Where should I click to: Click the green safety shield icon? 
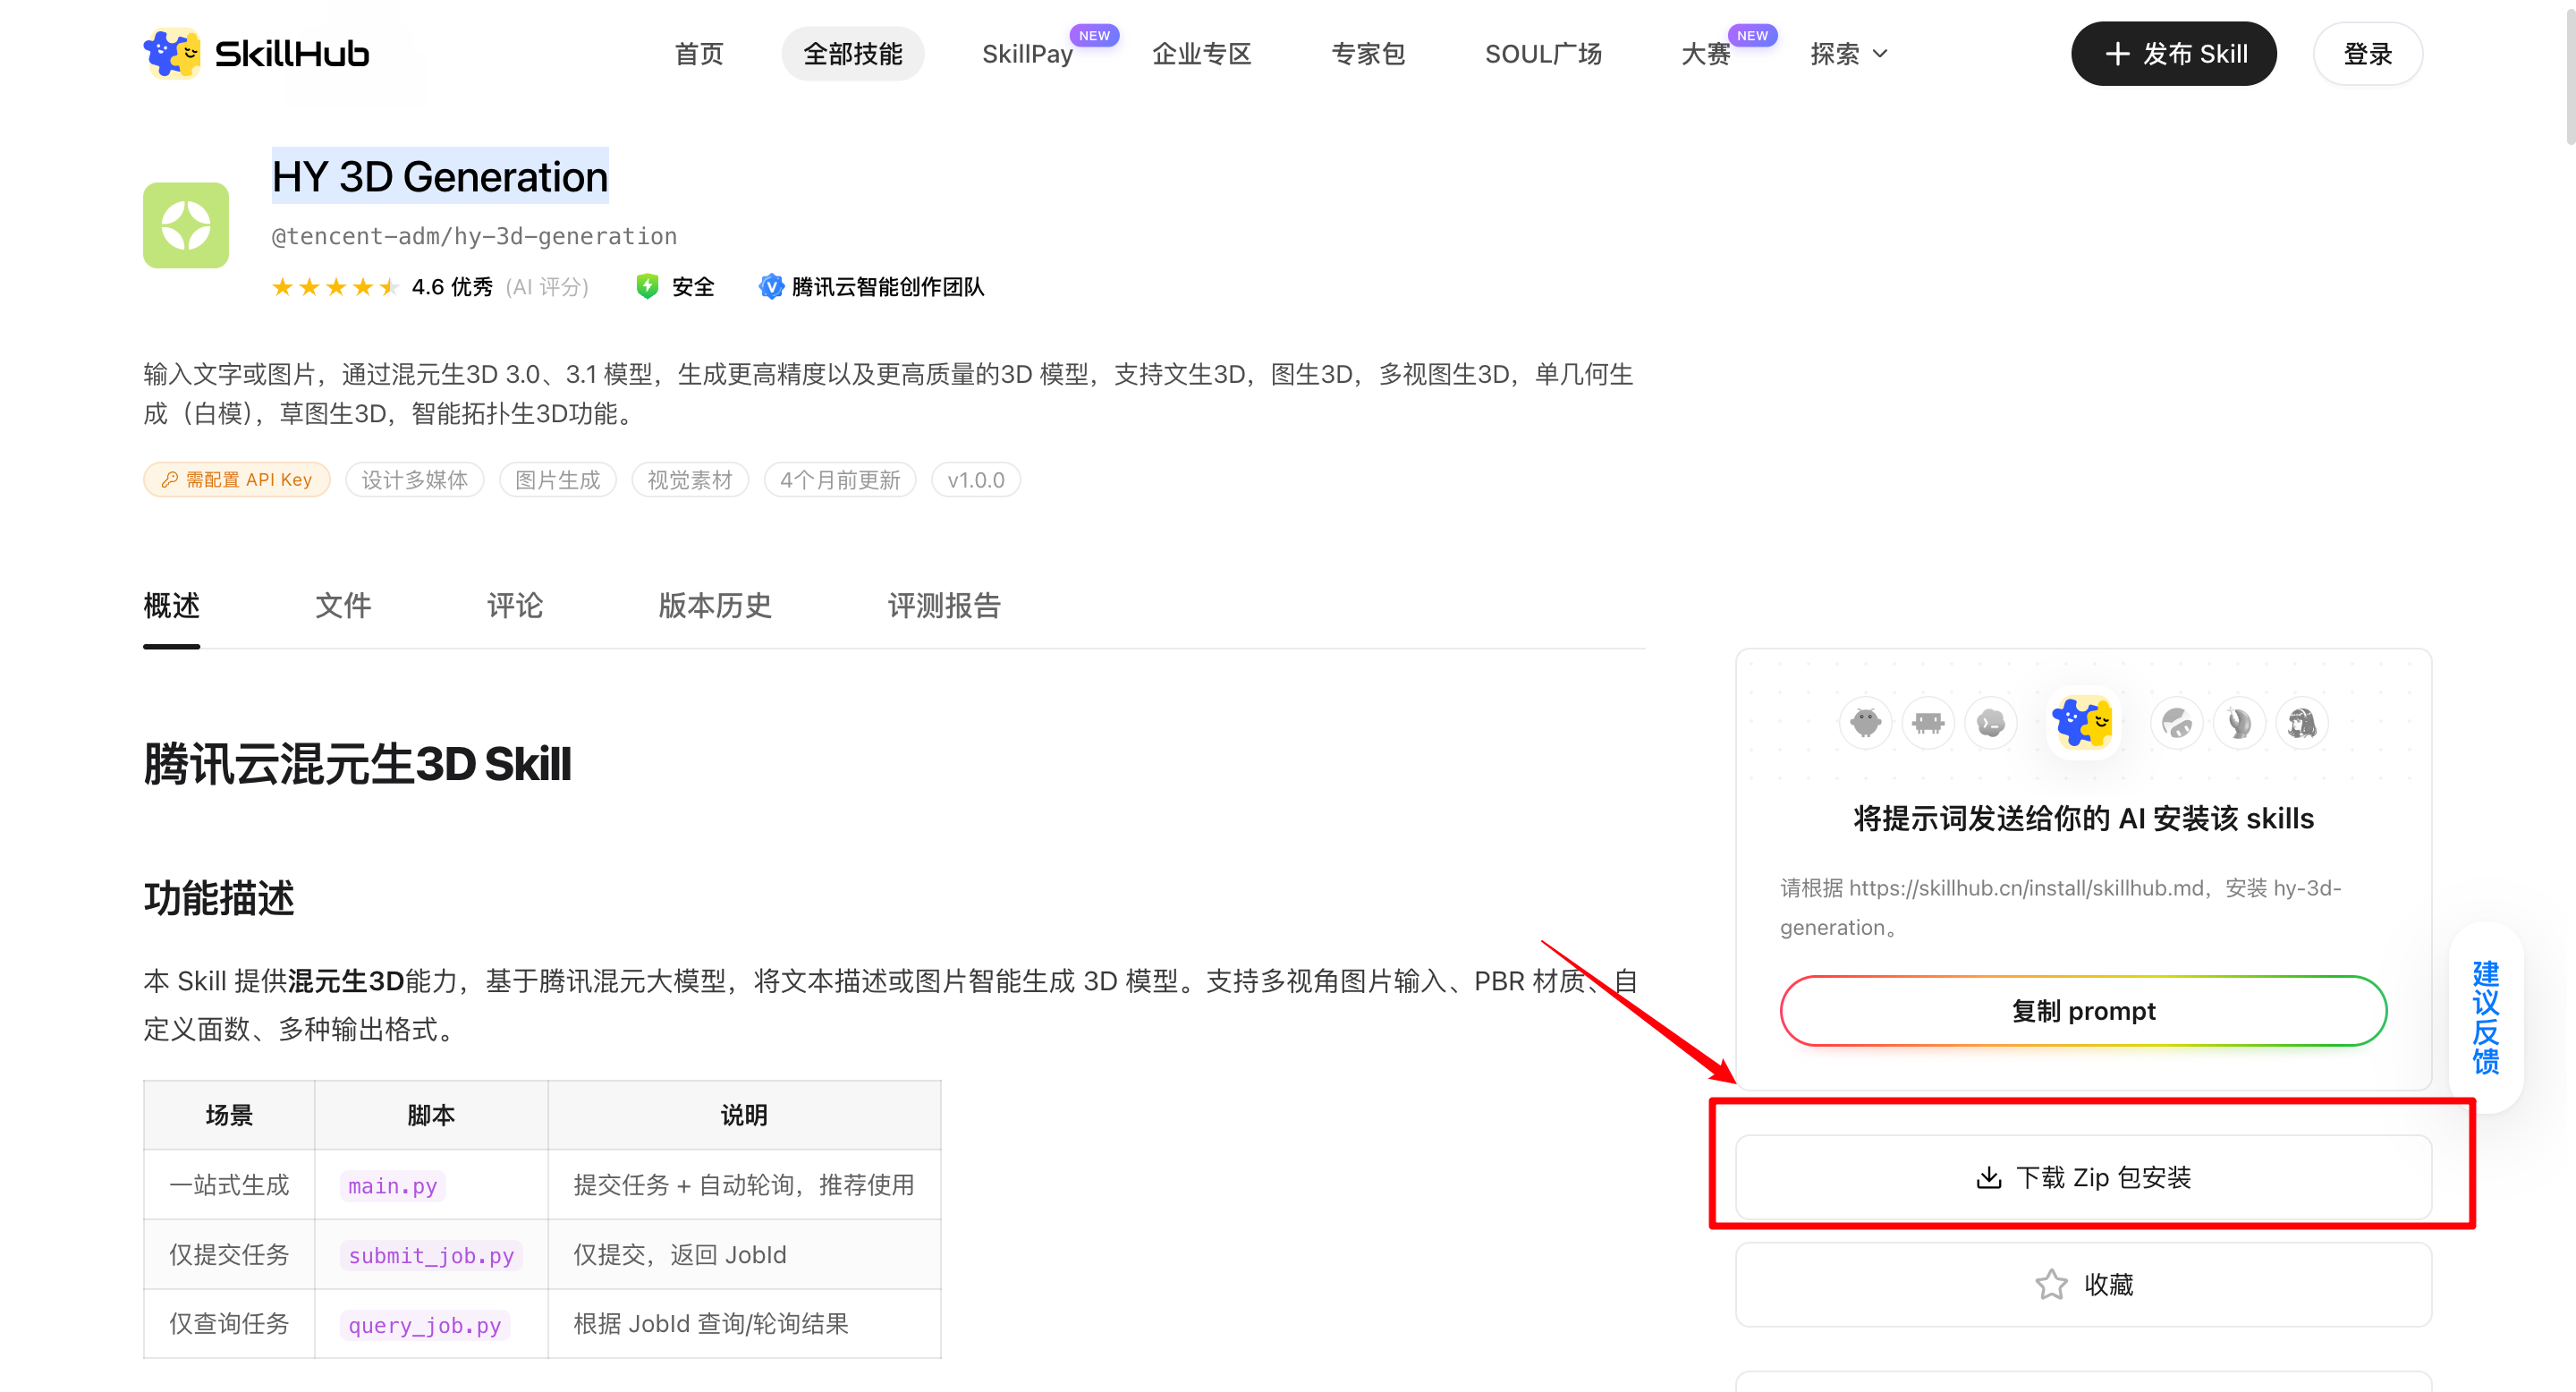tap(647, 287)
